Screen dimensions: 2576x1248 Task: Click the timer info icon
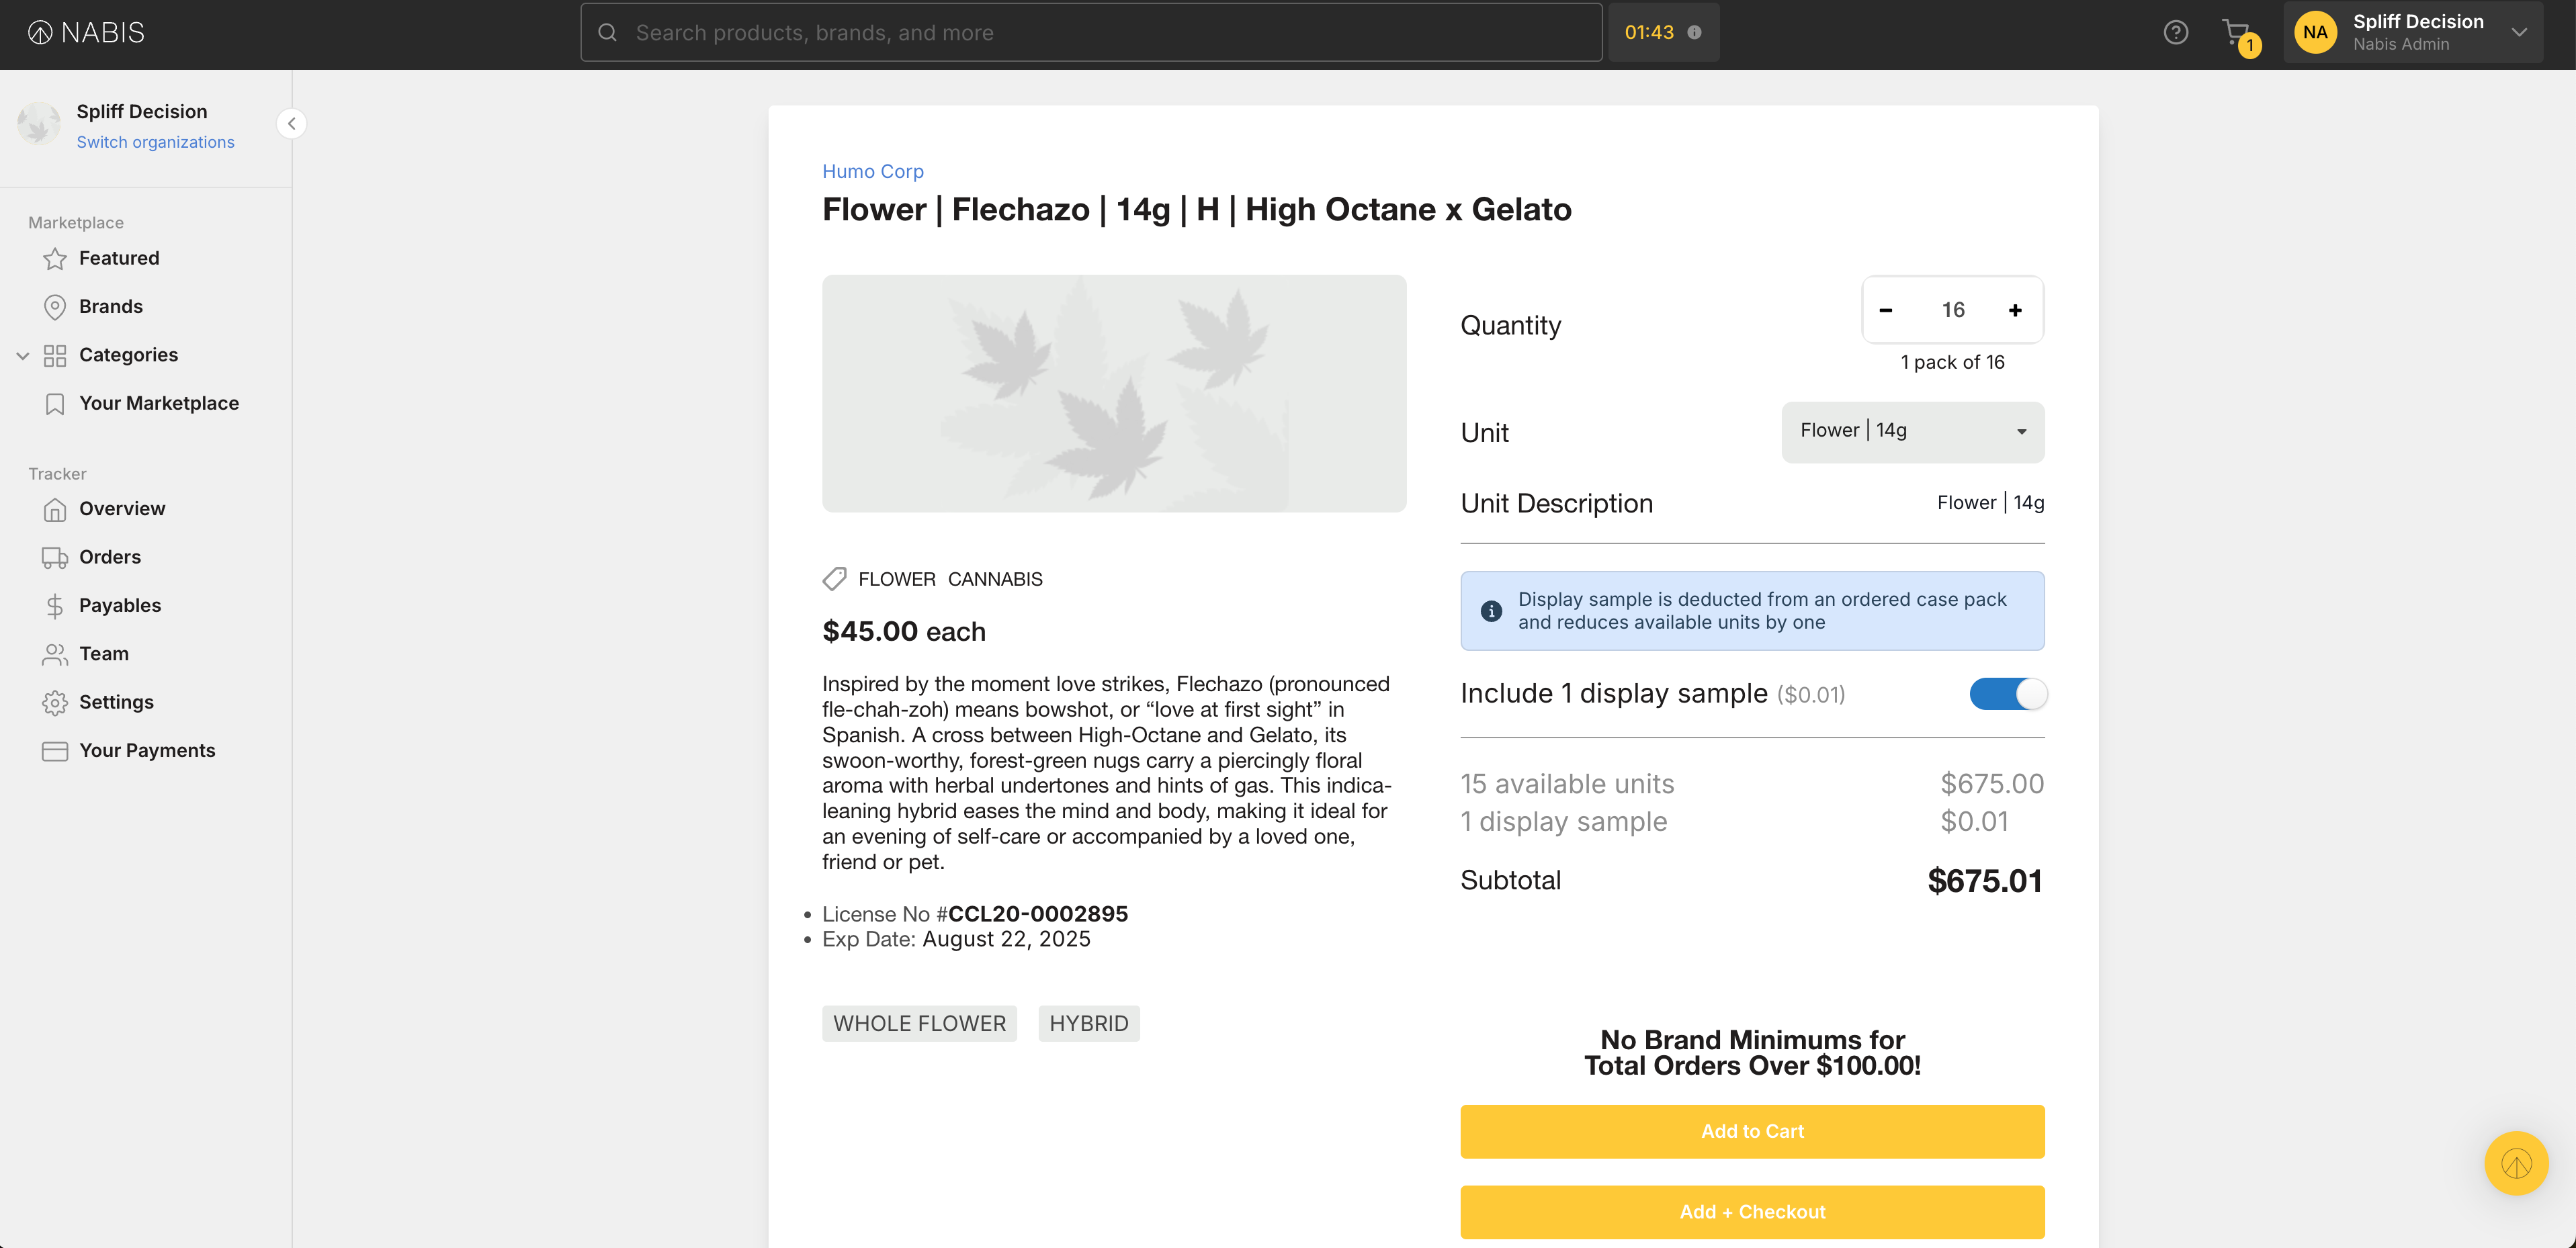tap(1694, 33)
